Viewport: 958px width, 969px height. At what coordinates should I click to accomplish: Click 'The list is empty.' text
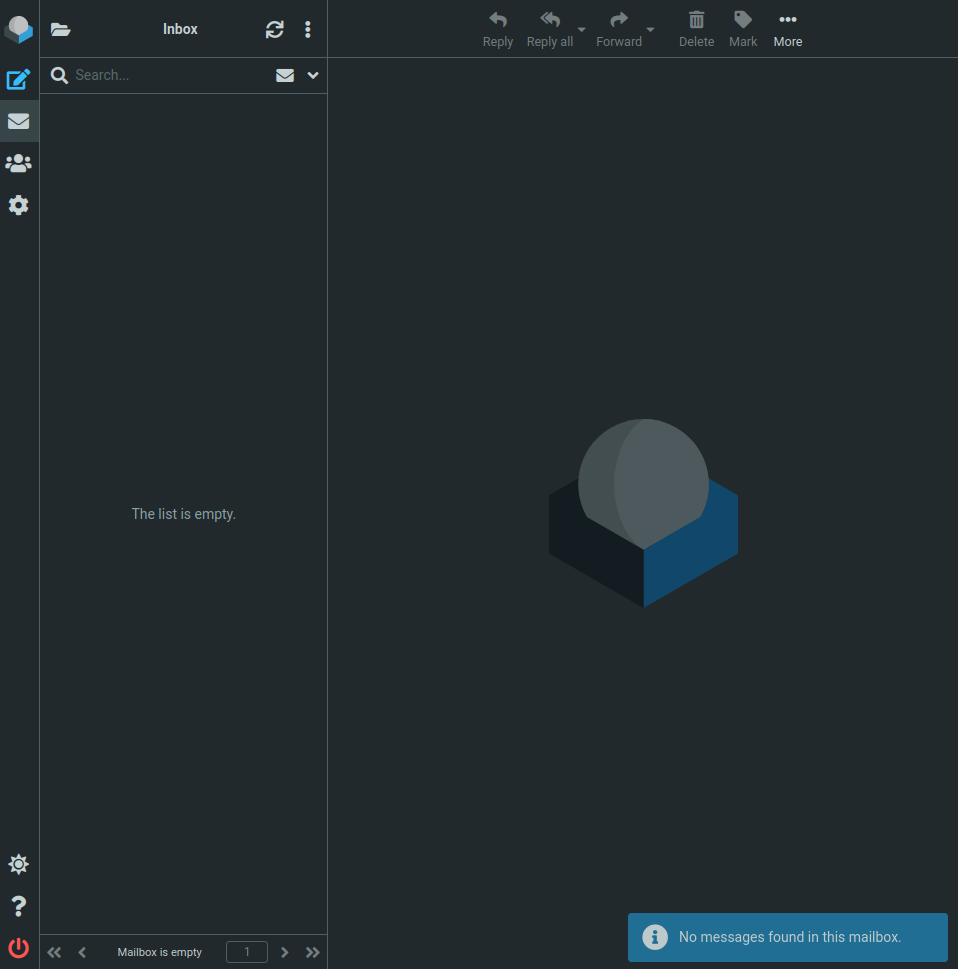pyautogui.click(x=184, y=514)
